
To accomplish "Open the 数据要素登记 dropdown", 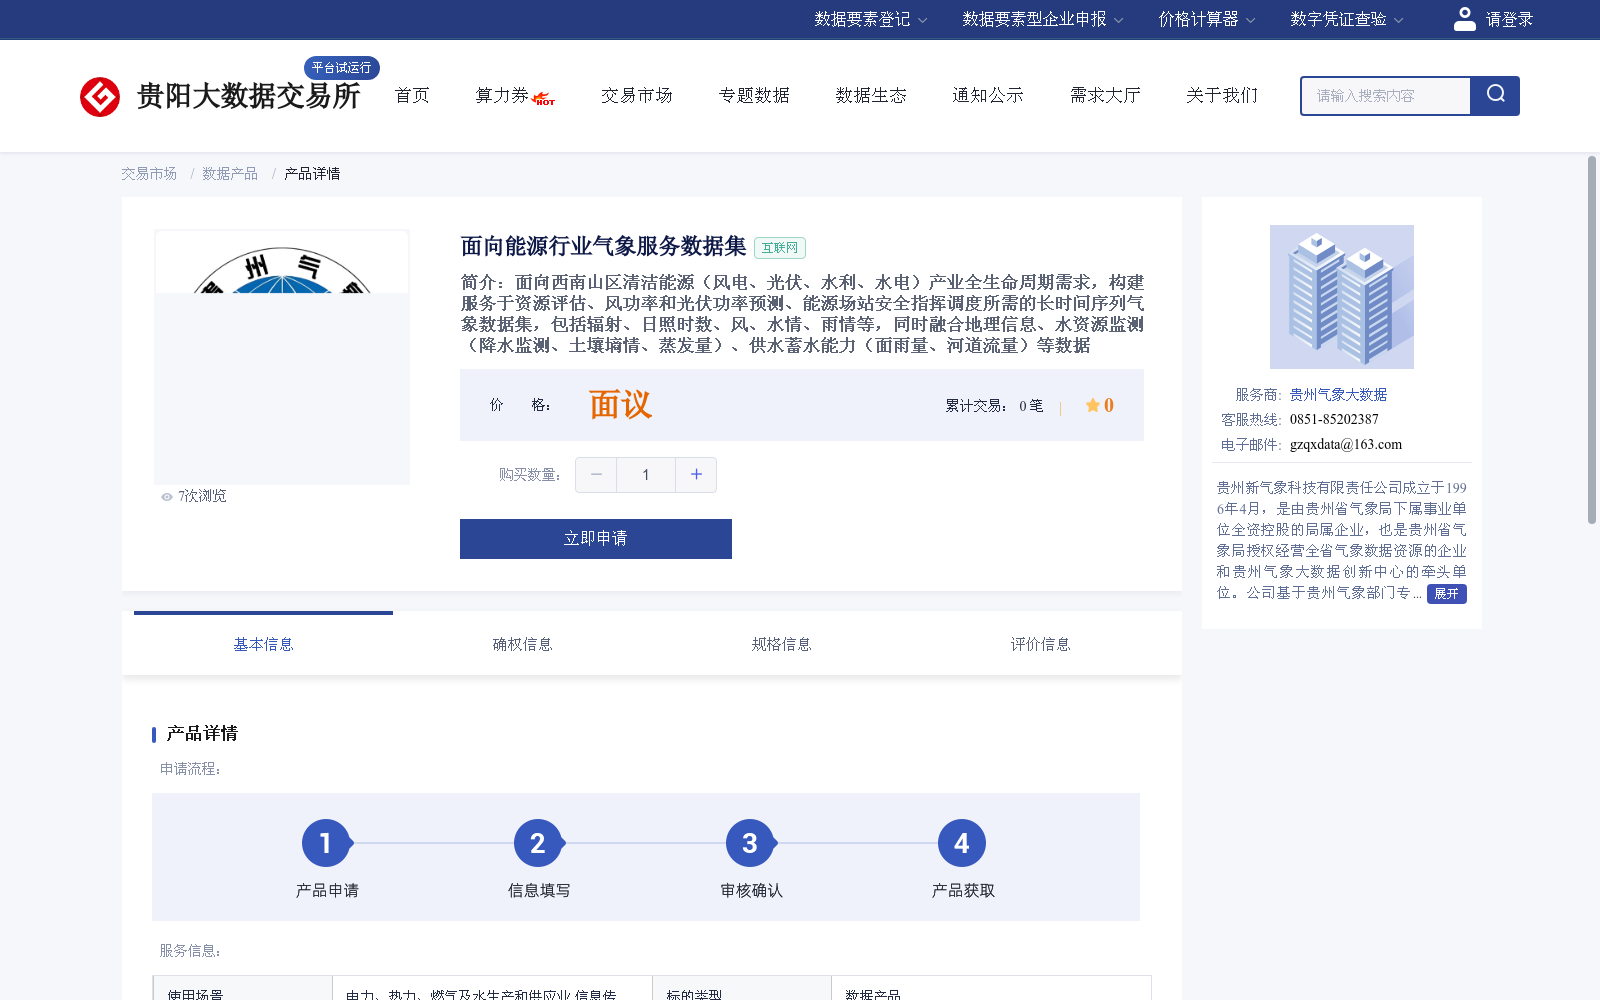I will [871, 19].
